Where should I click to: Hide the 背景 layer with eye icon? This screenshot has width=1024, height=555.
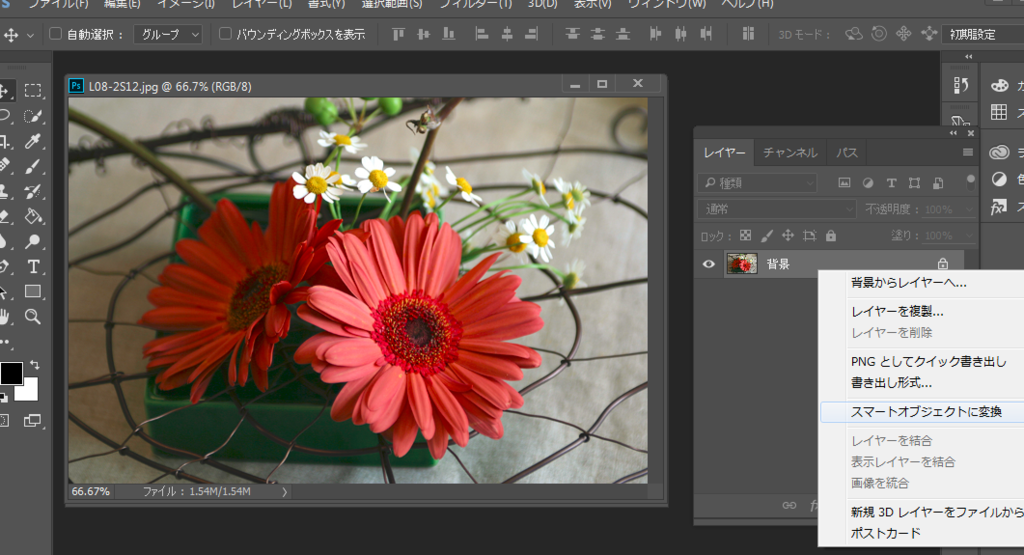click(709, 264)
